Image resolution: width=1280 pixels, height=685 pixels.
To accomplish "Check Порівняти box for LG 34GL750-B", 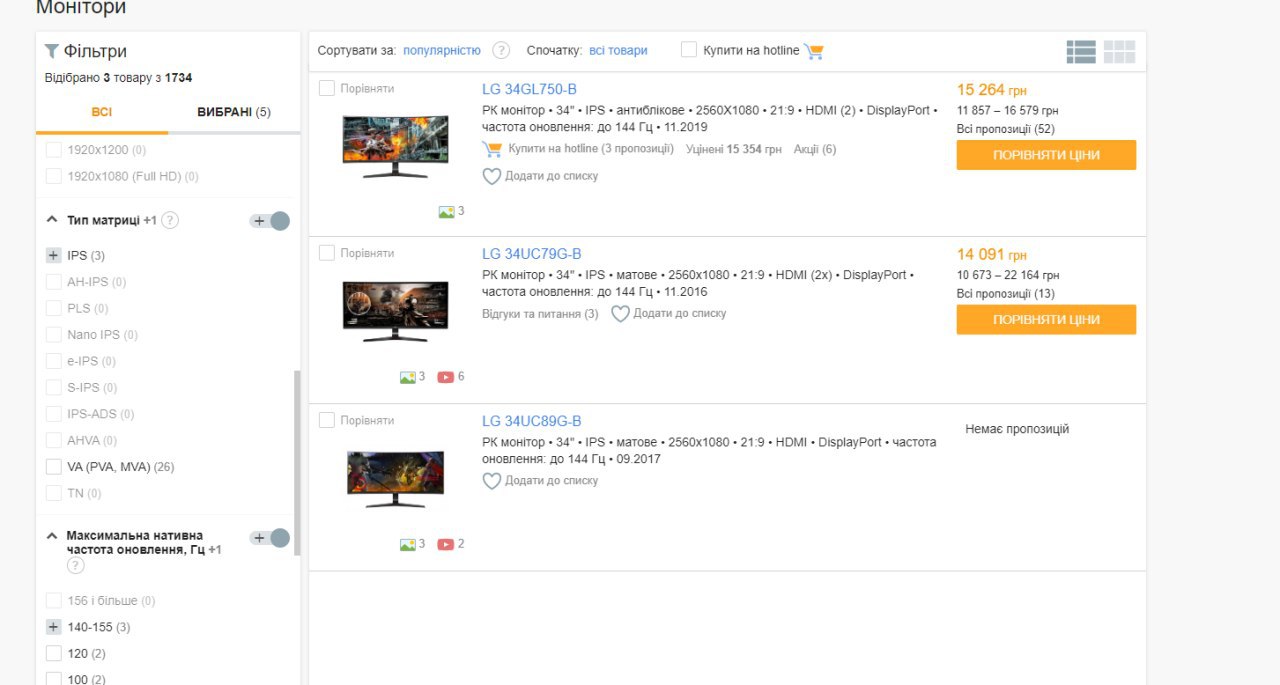I will pyautogui.click(x=327, y=88).
